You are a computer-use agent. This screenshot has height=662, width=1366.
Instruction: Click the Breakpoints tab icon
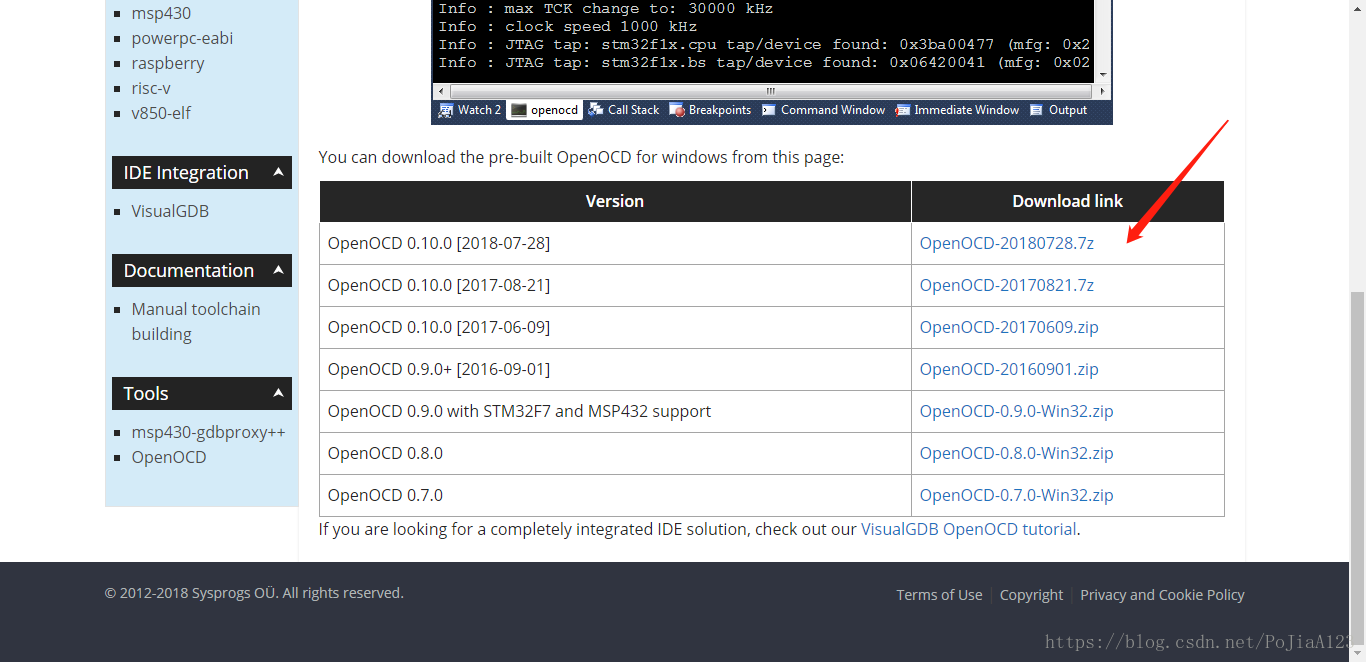(677, 110)
